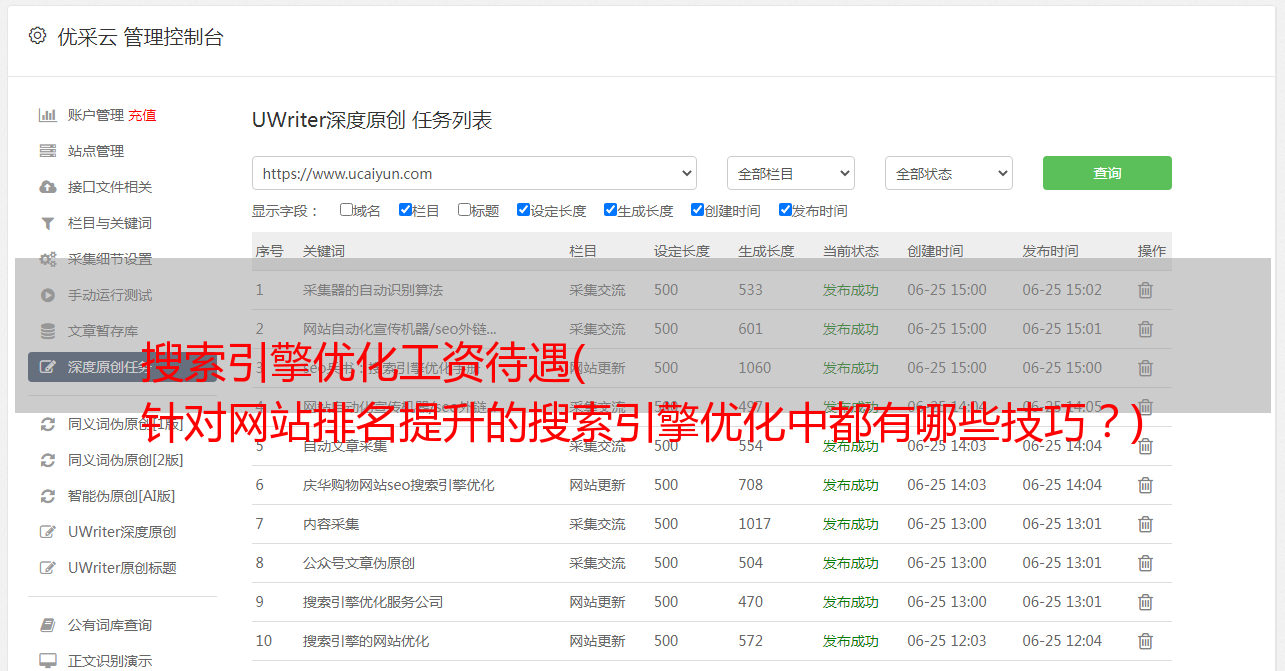This screenshot has width=1285, height=671.
Task: Open 手动运行测试 in the sidebar
Action: (110, 295)
